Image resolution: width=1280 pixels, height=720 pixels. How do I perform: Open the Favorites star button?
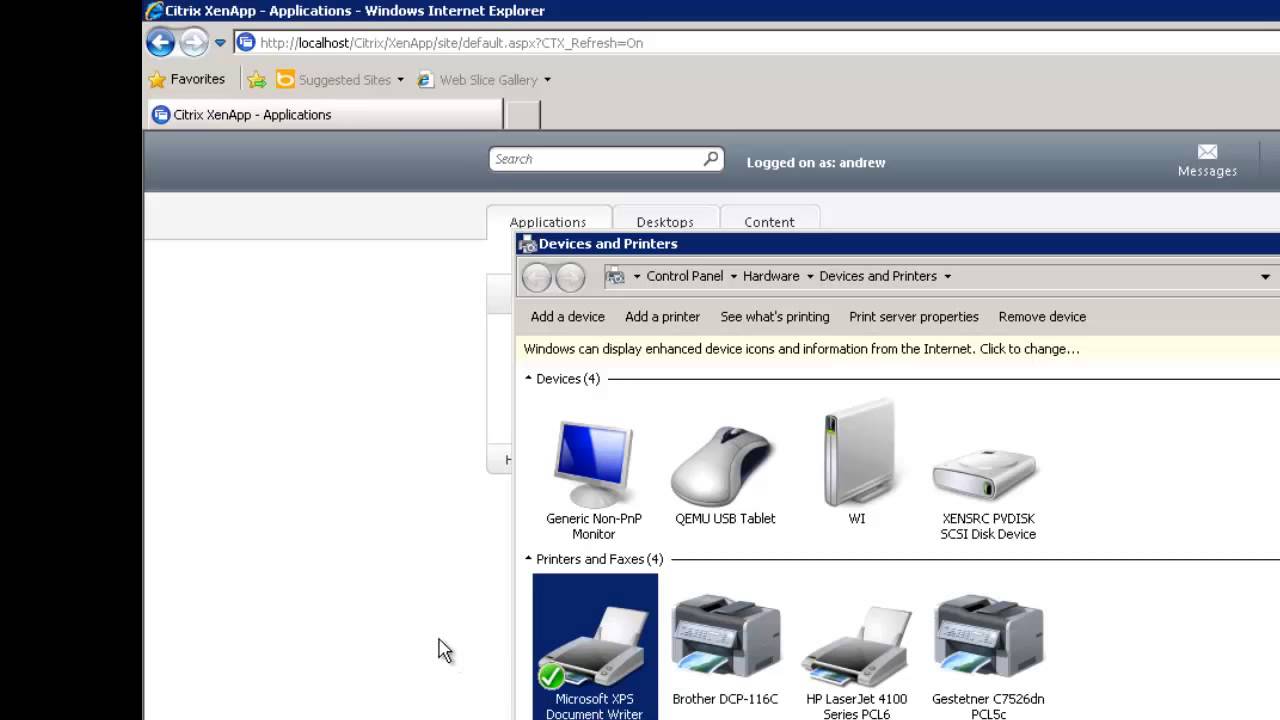pyautogui.click(x=187, y=79)
